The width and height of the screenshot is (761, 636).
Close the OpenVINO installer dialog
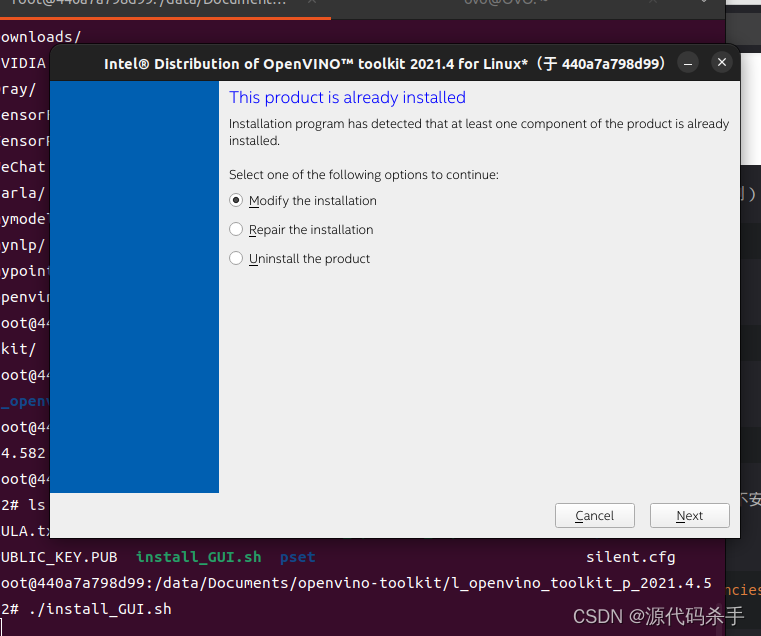[x=722, y=63]
